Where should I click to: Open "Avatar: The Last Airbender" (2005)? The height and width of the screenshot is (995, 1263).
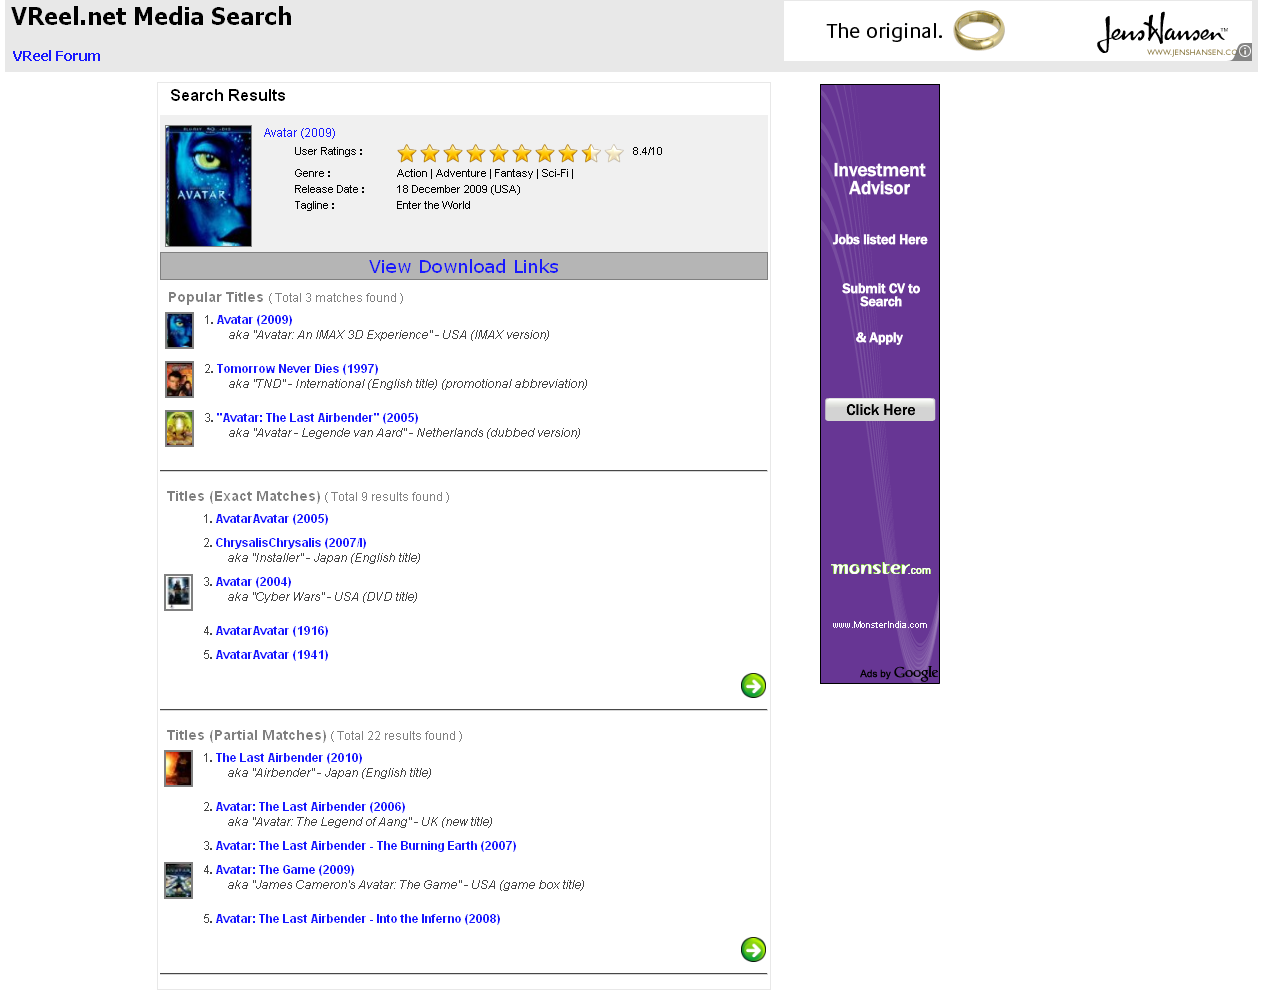click(x=317, y=418)
